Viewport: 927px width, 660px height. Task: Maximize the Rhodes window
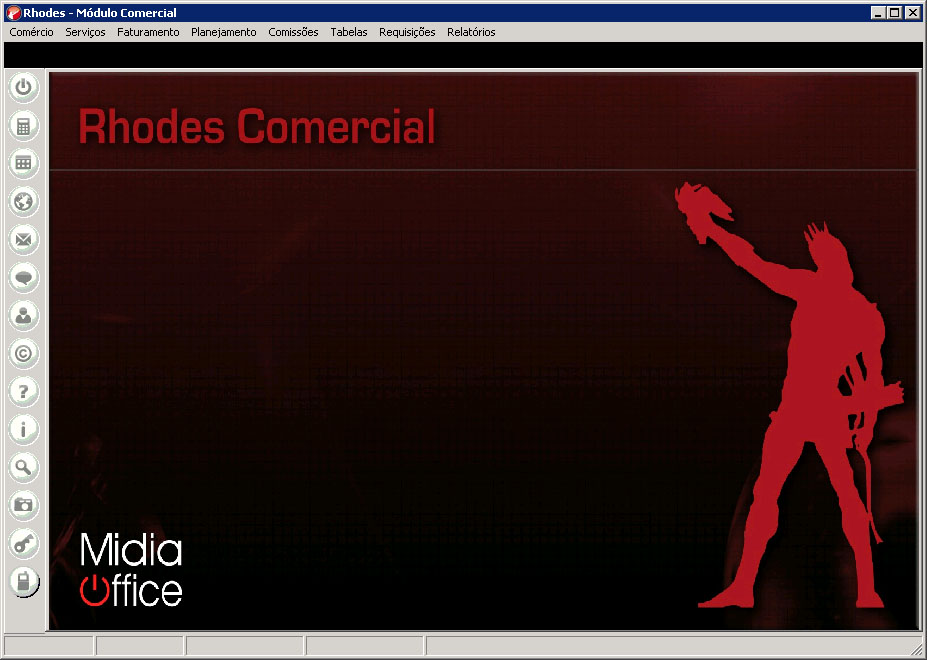[894, 12]
